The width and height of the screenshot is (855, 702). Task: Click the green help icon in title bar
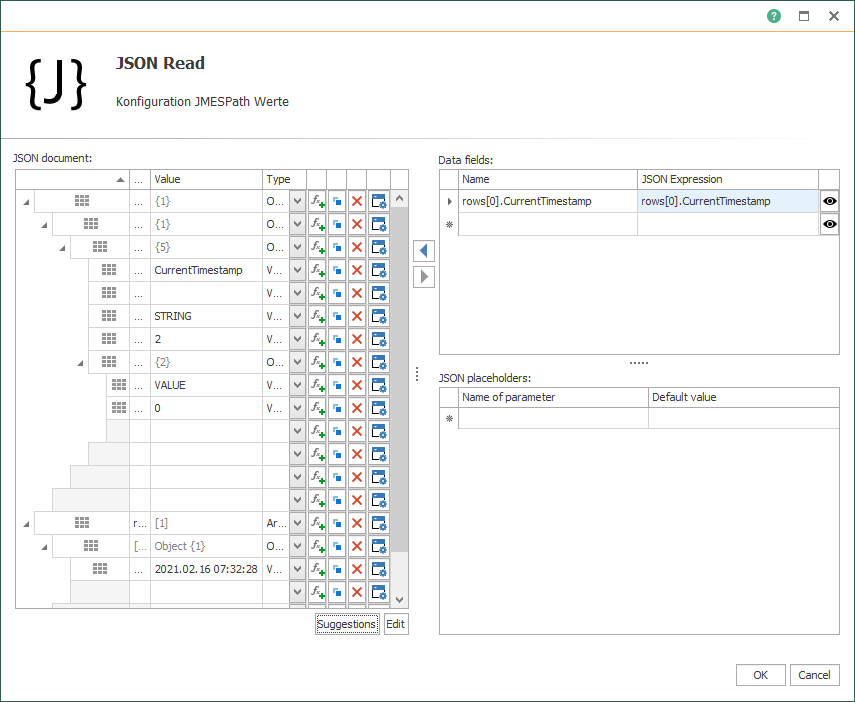point(774,16)
